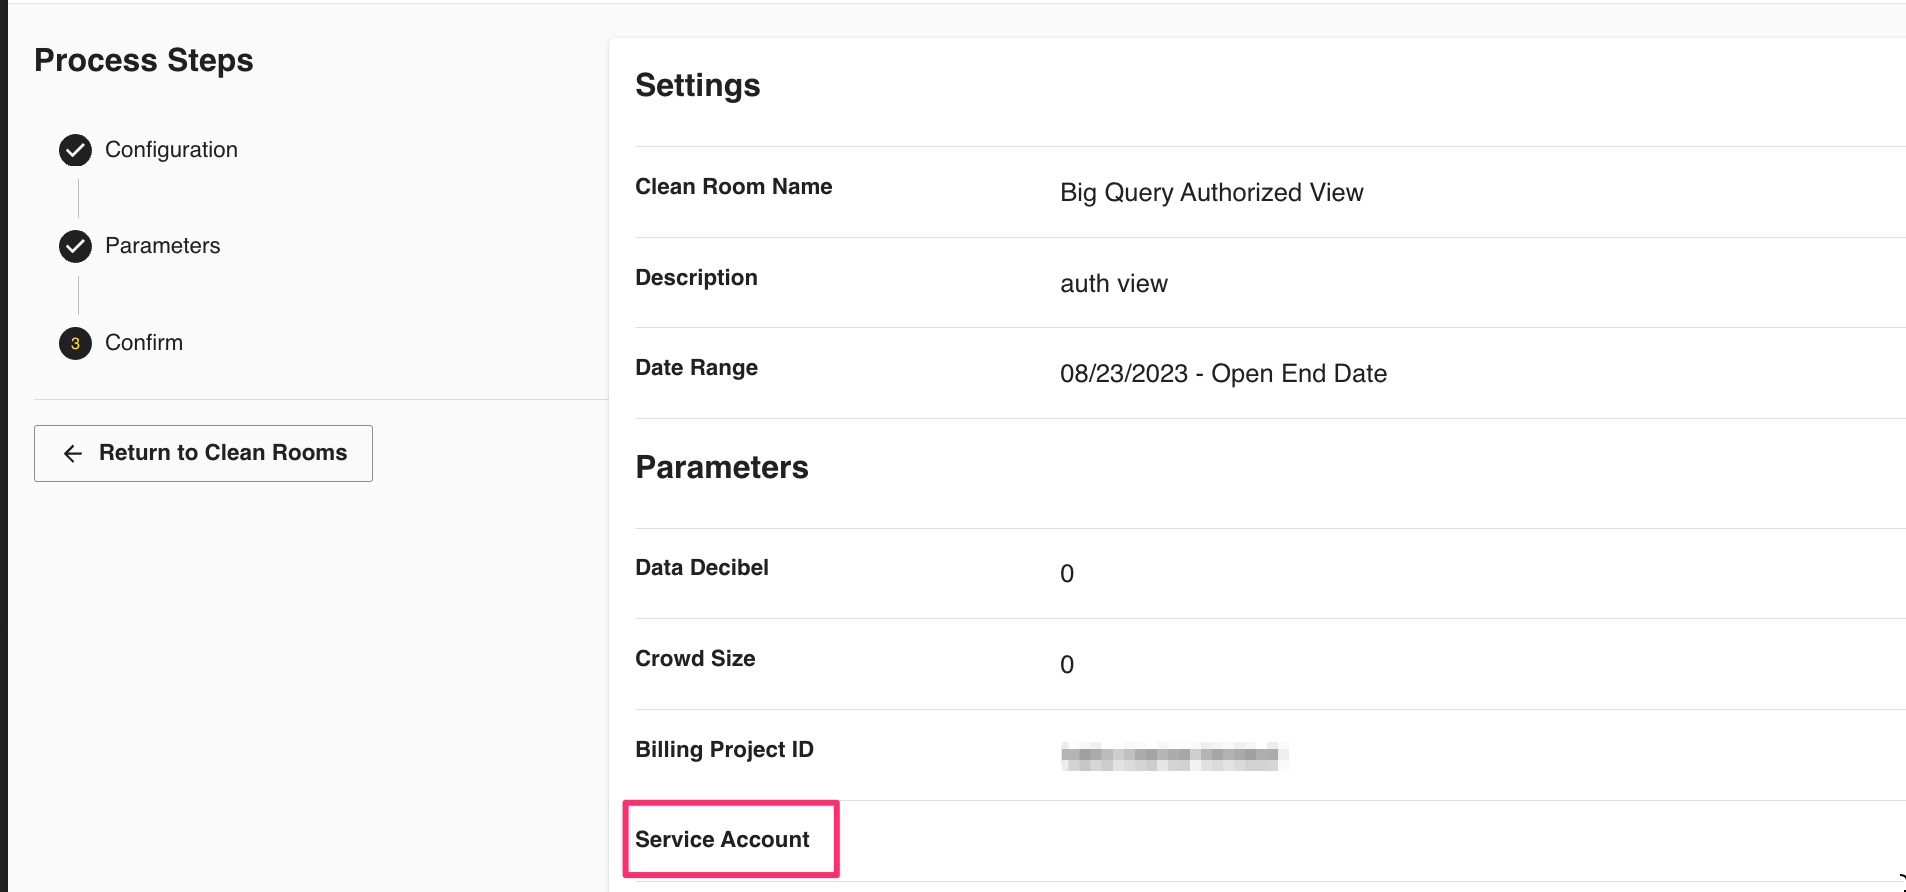The height and width of the screenshot is (892, 1906).
Task: Click the back arrow in Return button
Action: 73,454
